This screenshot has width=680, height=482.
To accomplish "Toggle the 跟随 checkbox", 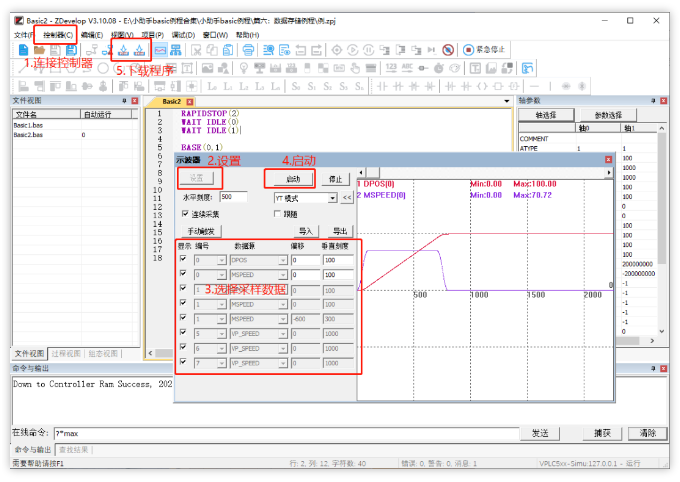I will click(x=277, y=213).
